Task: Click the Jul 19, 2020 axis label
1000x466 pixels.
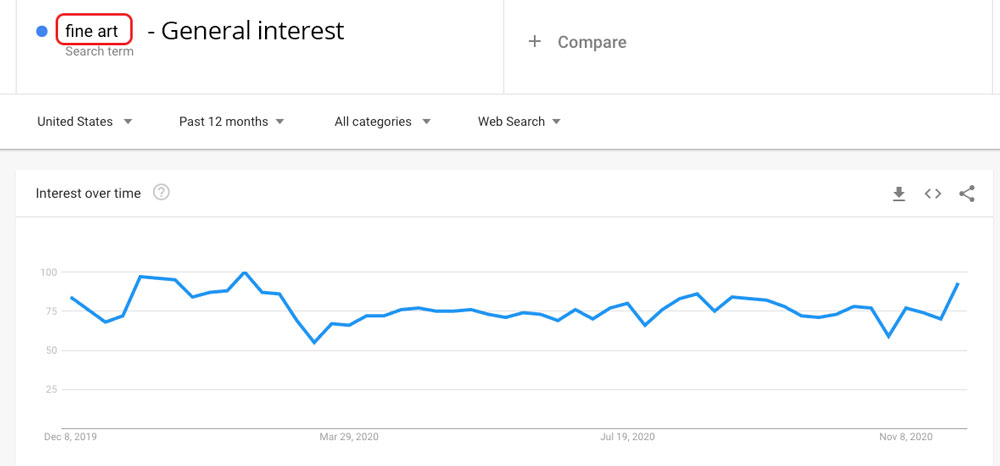Action: pos(628,437)
